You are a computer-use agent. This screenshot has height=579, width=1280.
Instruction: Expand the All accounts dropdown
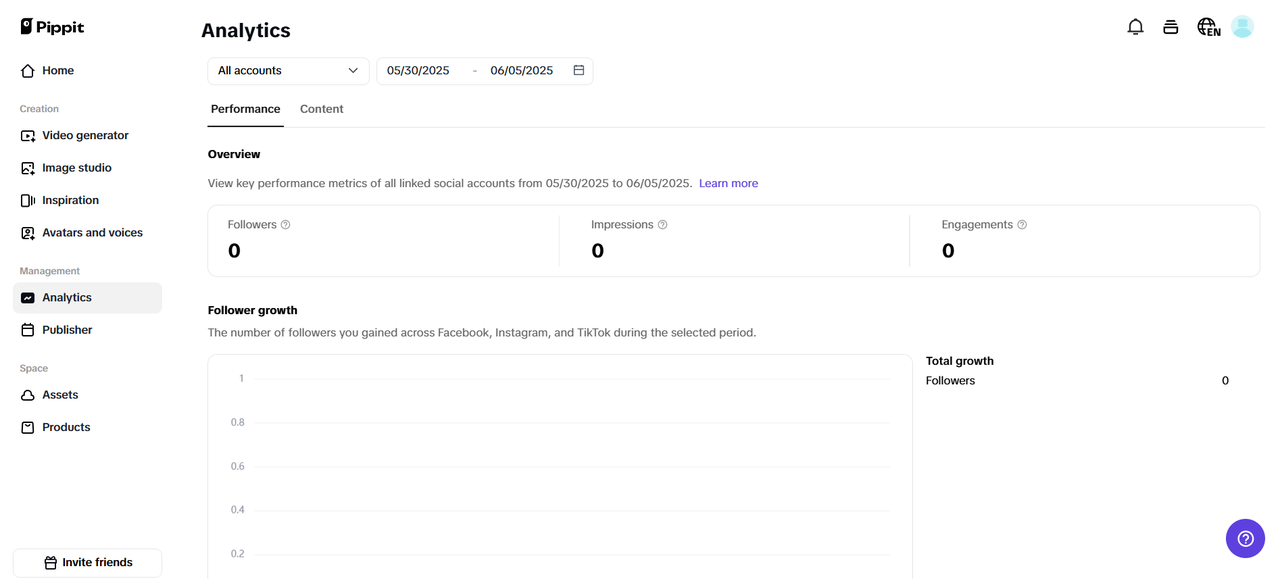[x=288, y=71]
